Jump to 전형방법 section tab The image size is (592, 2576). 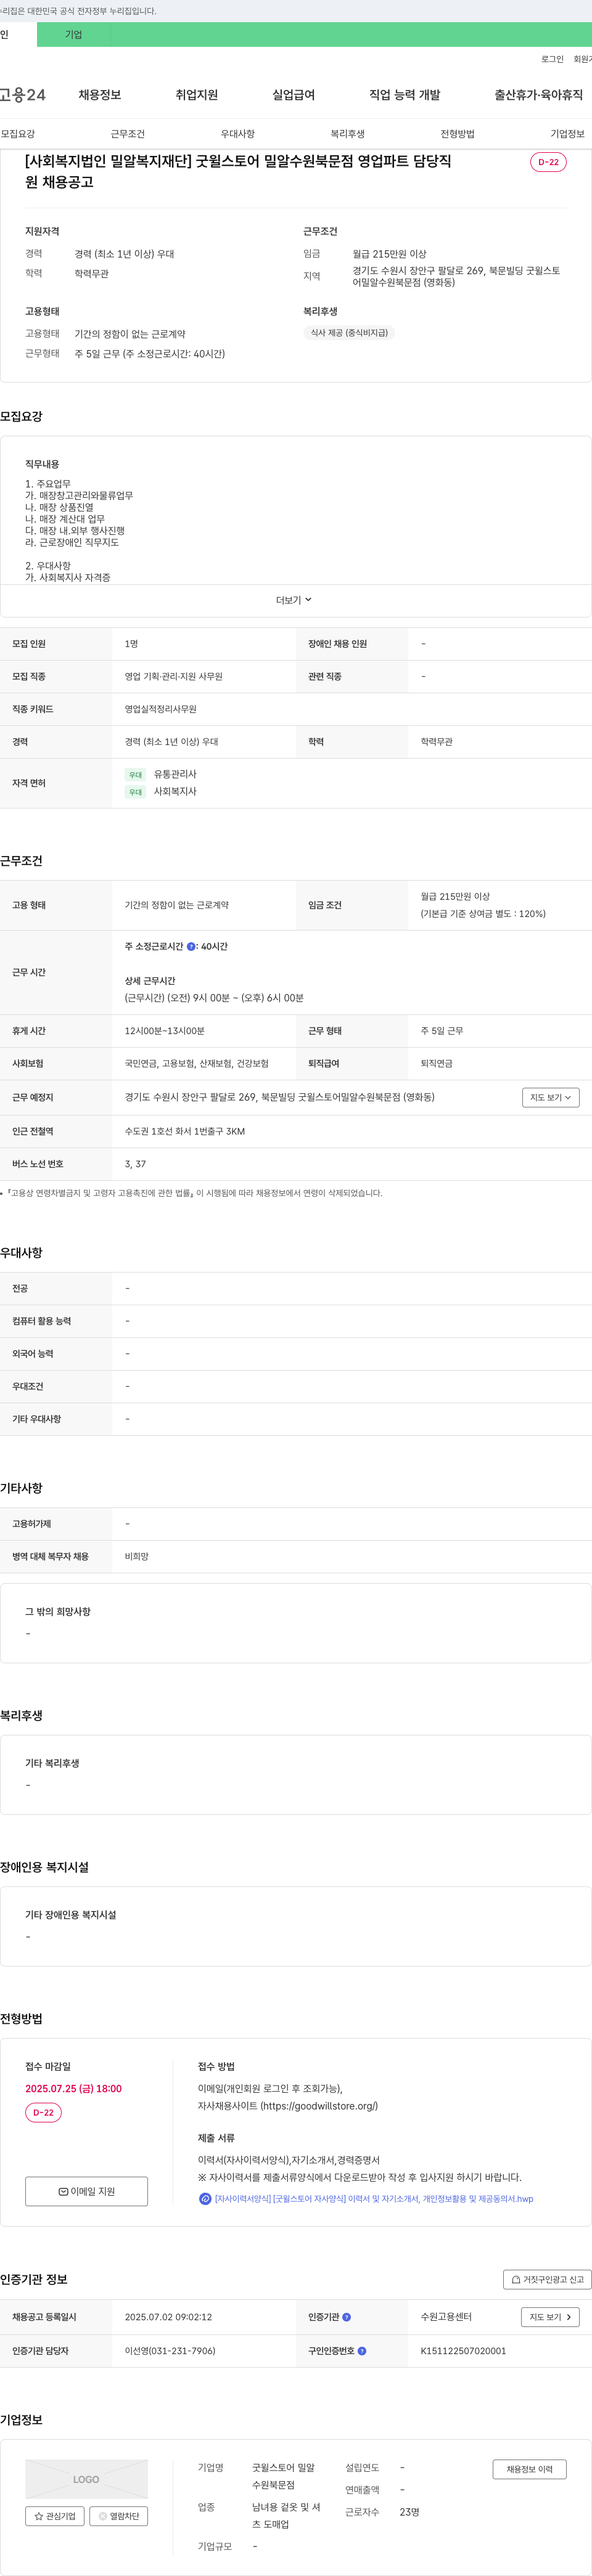click(458, 134)
